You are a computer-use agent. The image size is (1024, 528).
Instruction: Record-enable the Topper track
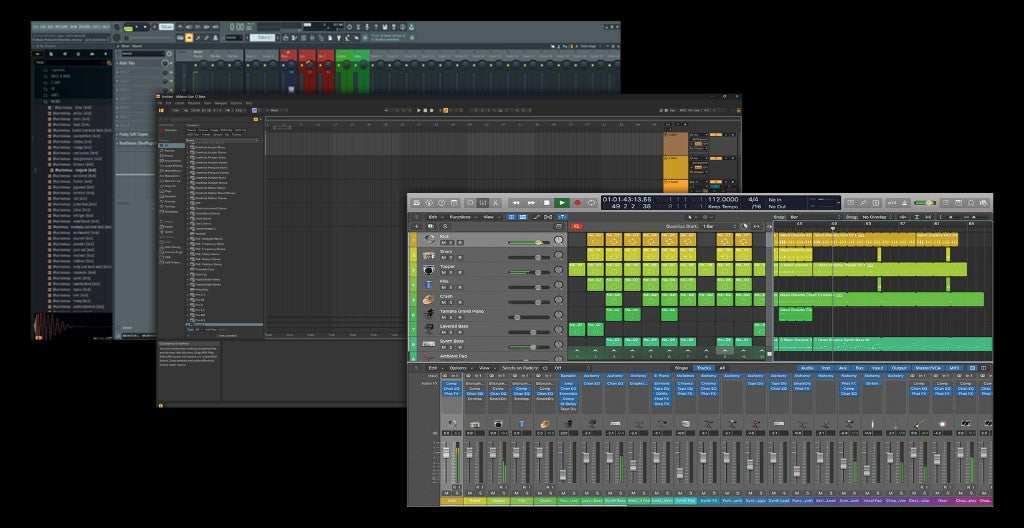click(460, 272)
